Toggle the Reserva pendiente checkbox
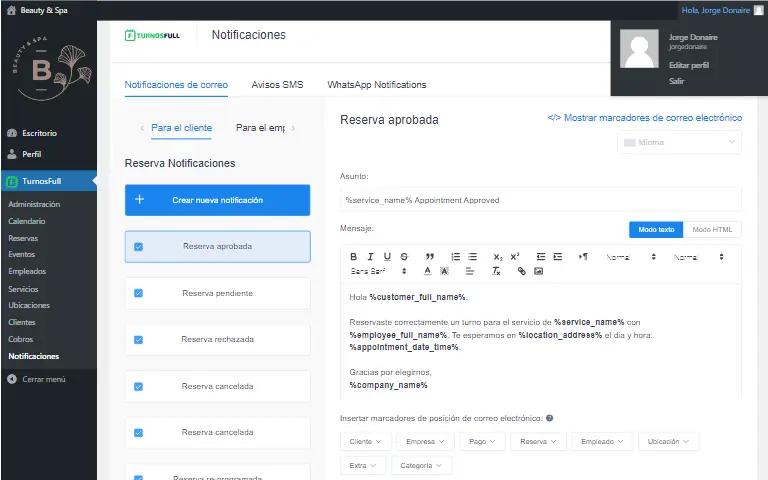768x480 pixels. click(138, 293)
